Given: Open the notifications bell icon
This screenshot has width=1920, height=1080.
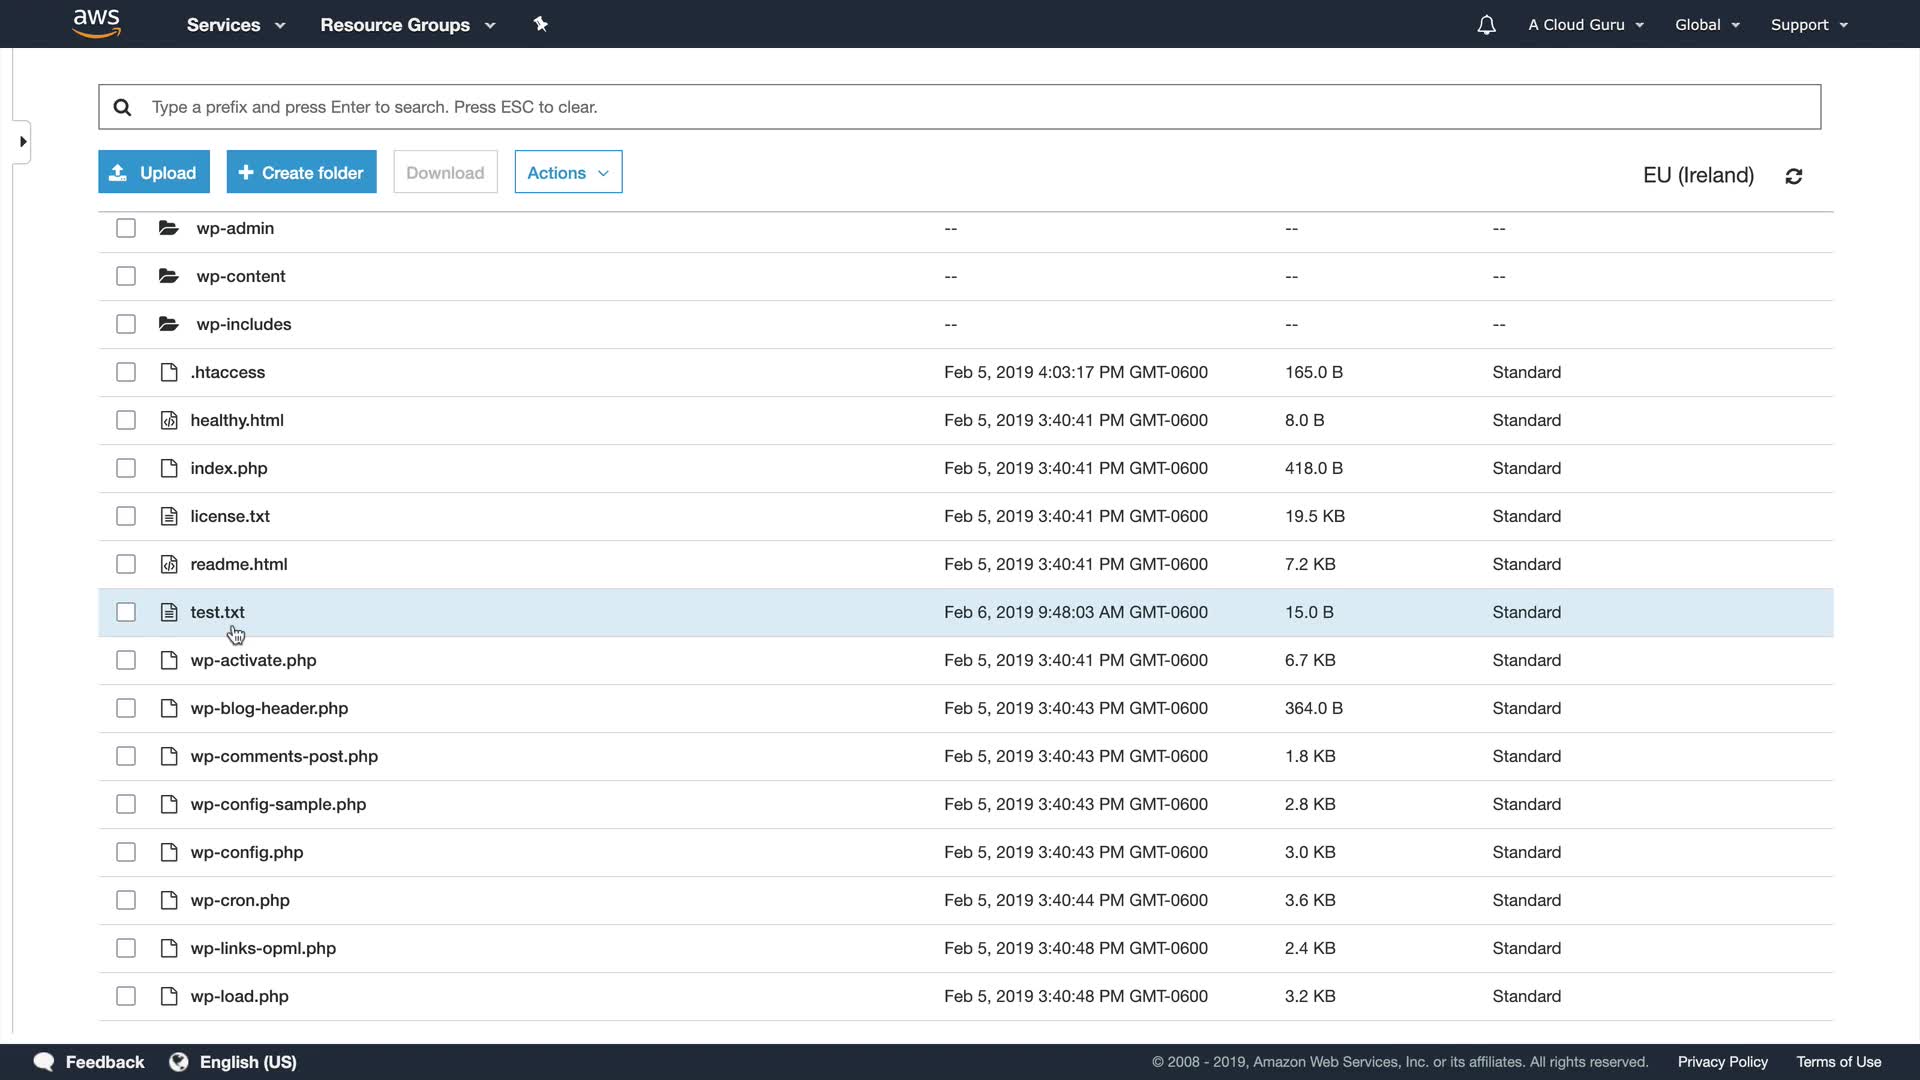Looking at the screenshot, I should pos(1486,25).
